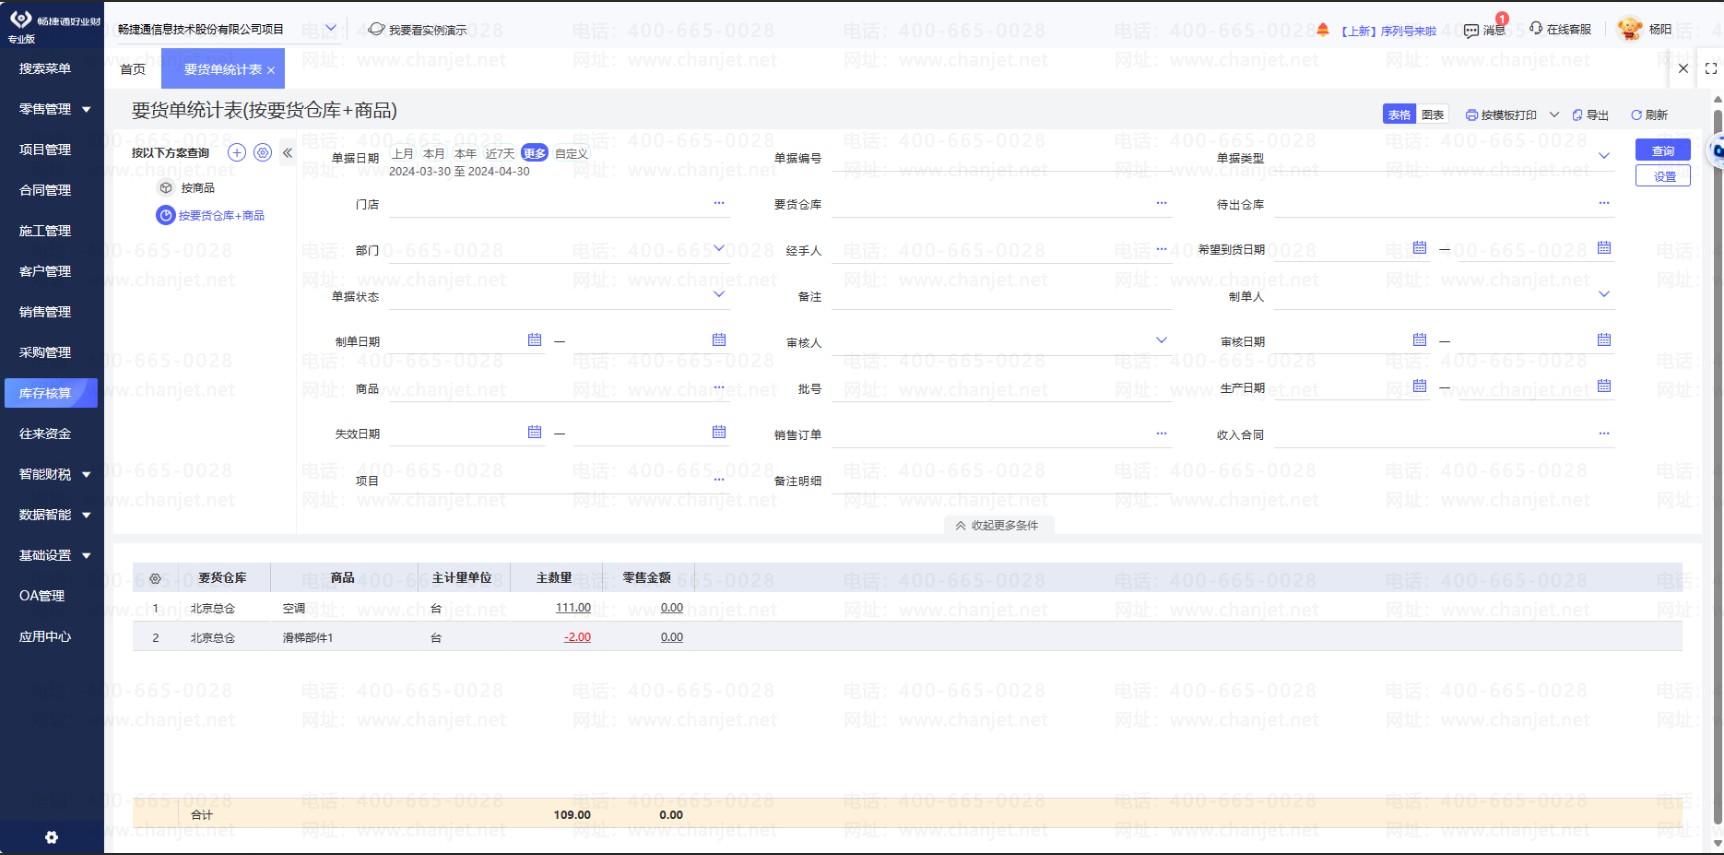The width and height of the screenshot is (1724, 855).
Task: Open 失效日期 start date calendar
Action: 534,432
